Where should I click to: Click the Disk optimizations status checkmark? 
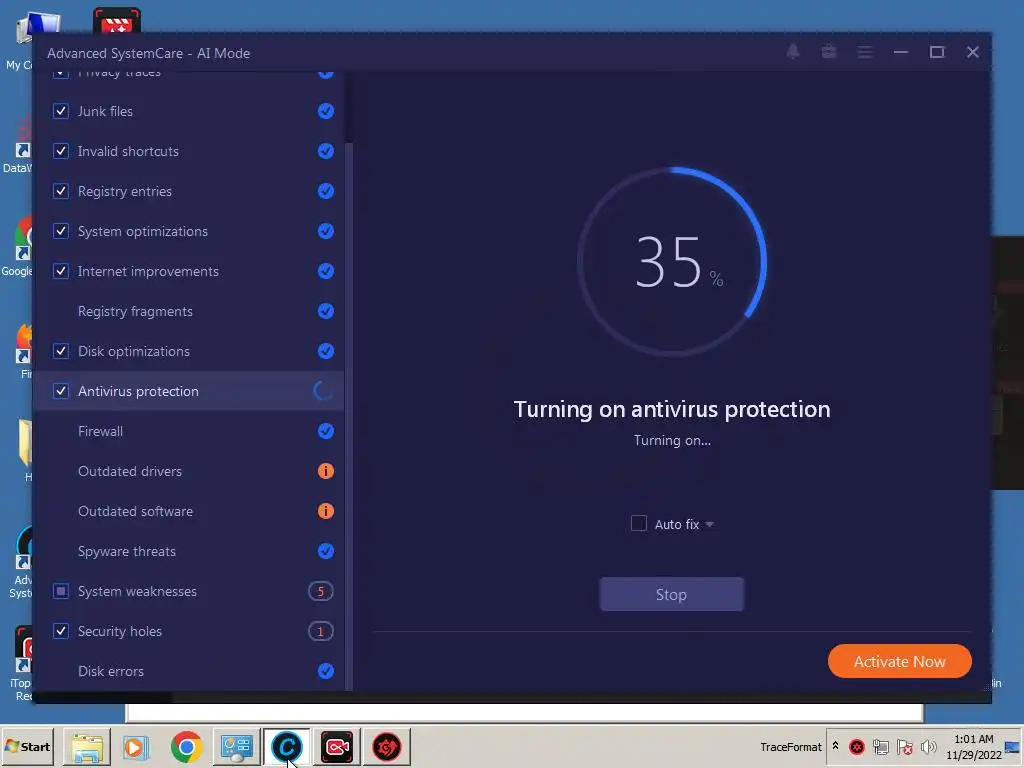click(x=326, y=351)
